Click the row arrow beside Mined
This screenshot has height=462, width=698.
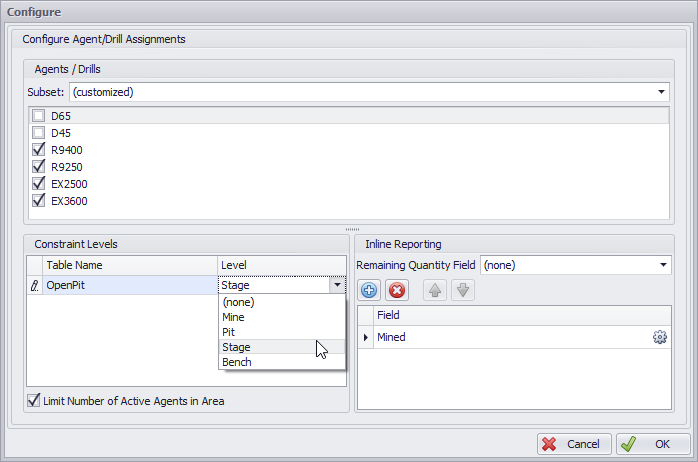point(366,337)
